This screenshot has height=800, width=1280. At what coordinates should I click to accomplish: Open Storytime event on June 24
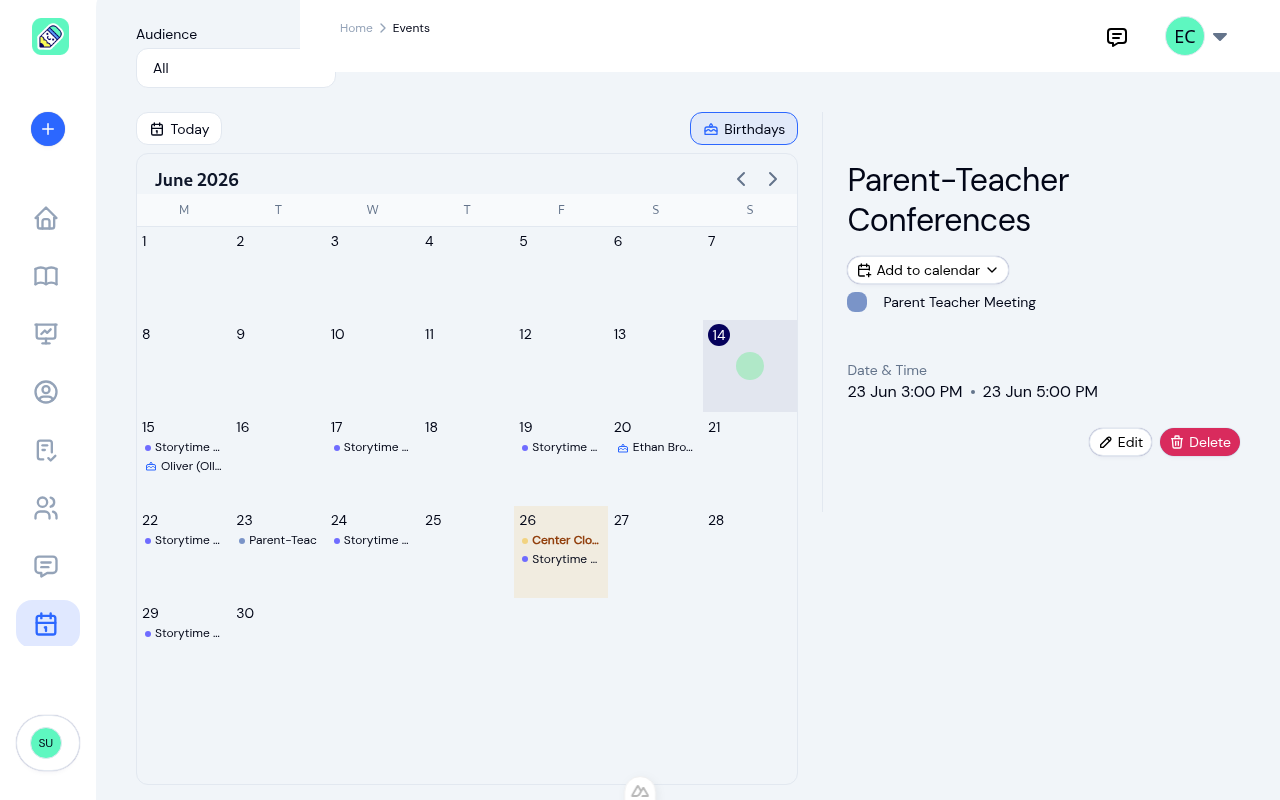[372, 540]
